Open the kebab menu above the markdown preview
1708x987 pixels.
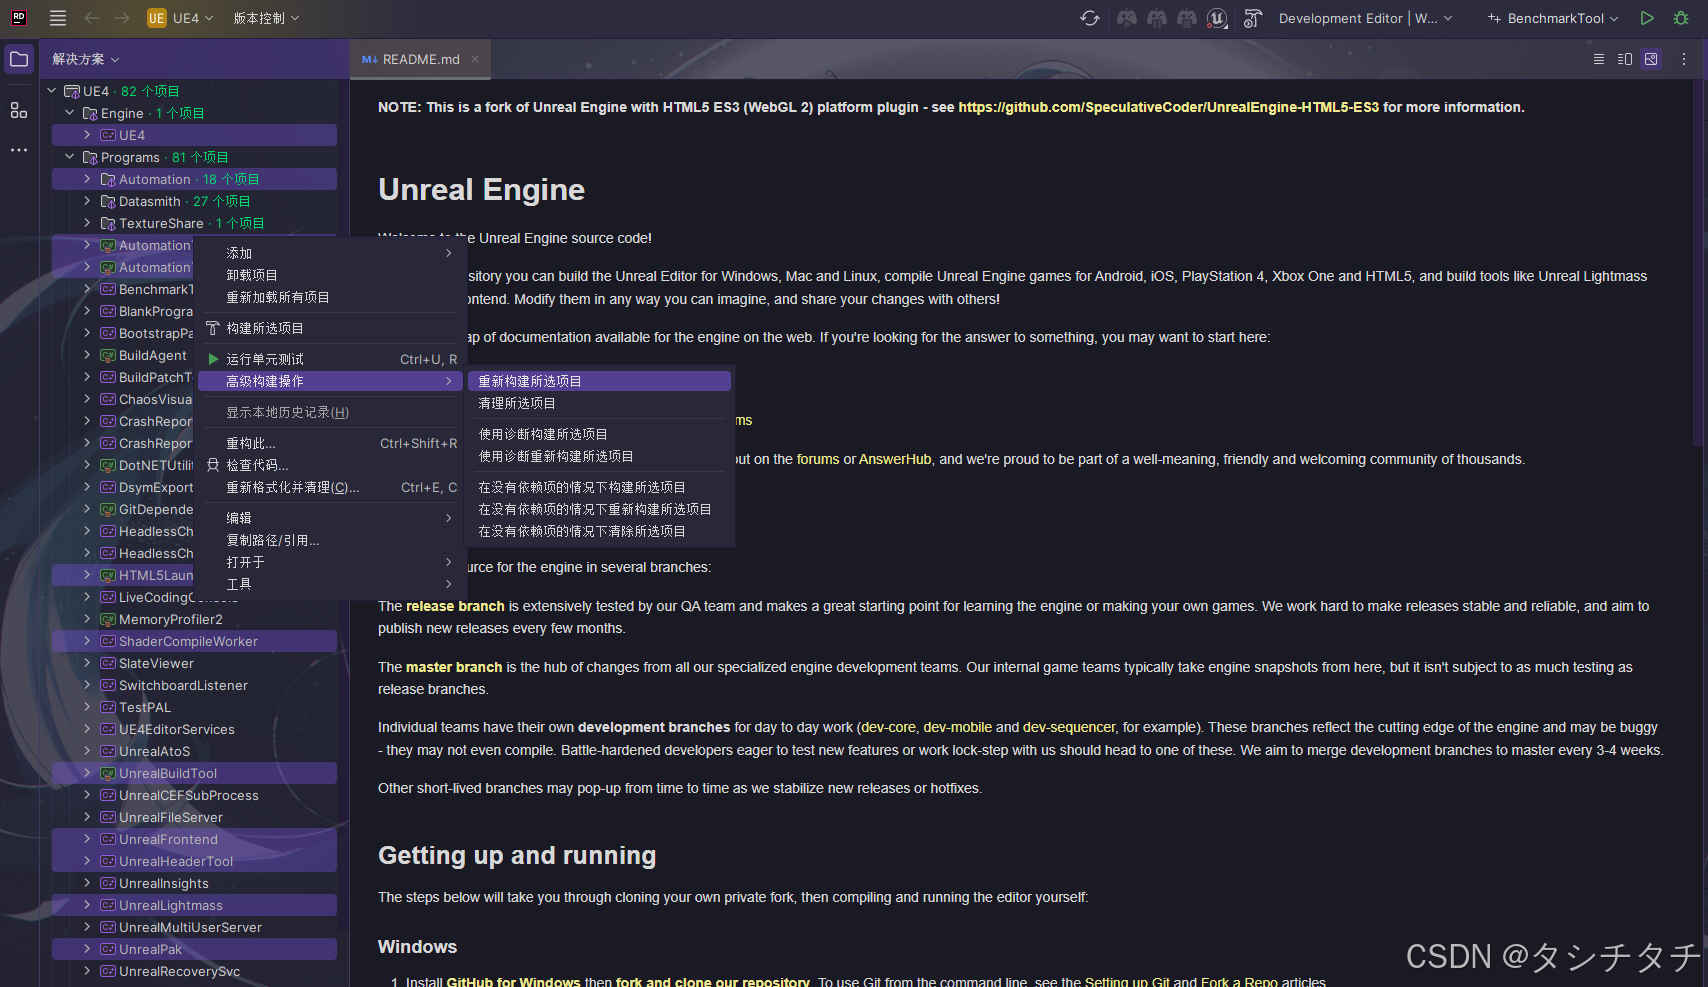click(x=1684, y=59)
